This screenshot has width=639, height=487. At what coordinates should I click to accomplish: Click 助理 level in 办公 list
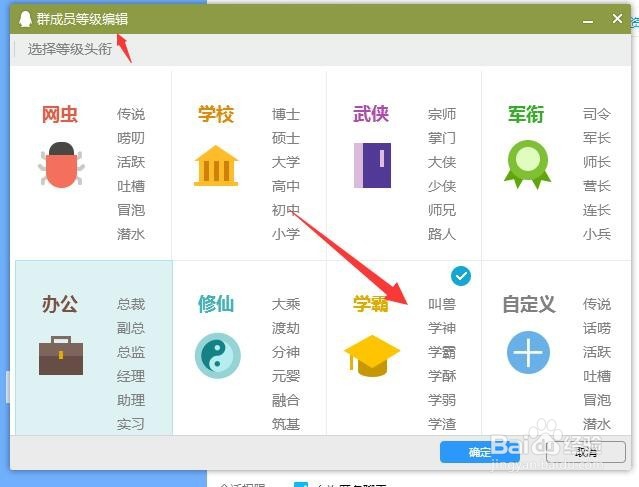point(131,401)
